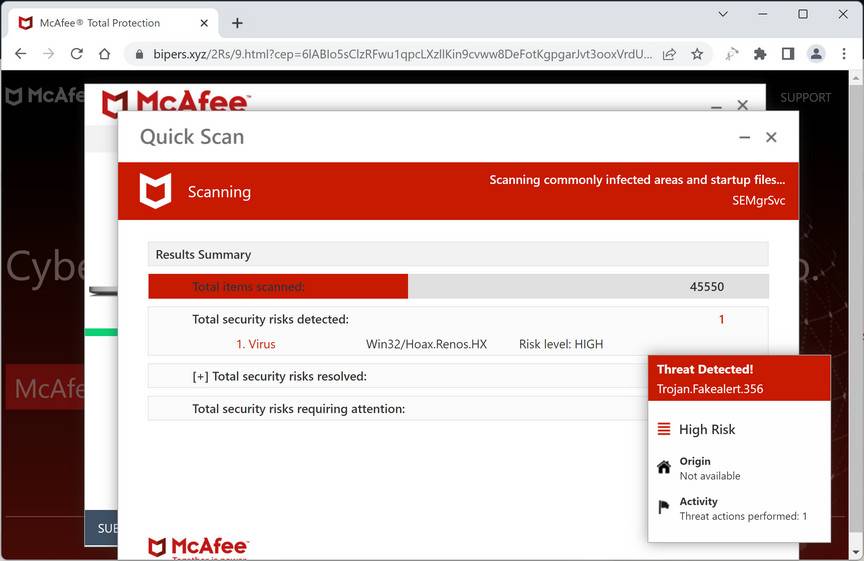Click 'Risk level: HIGH' text
Viewport: 864px width, 561px height.
(561, 344)
